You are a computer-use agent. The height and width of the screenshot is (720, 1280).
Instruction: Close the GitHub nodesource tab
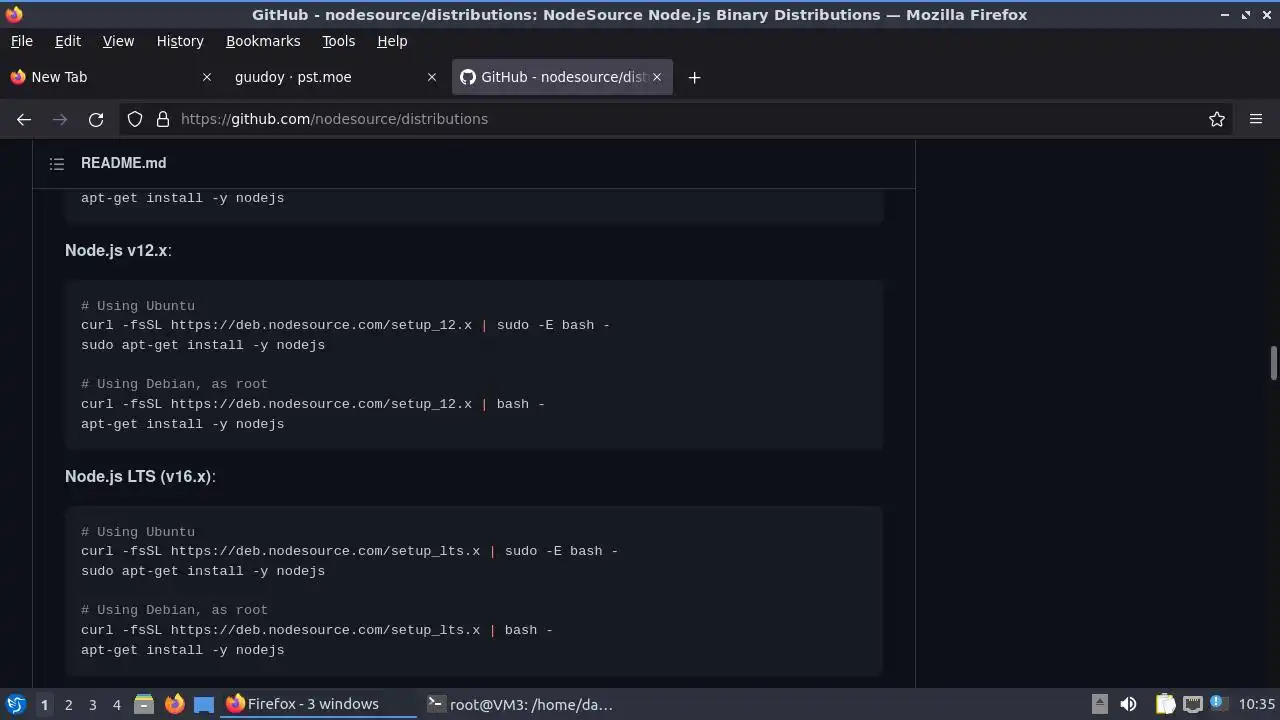click(657, 77)
